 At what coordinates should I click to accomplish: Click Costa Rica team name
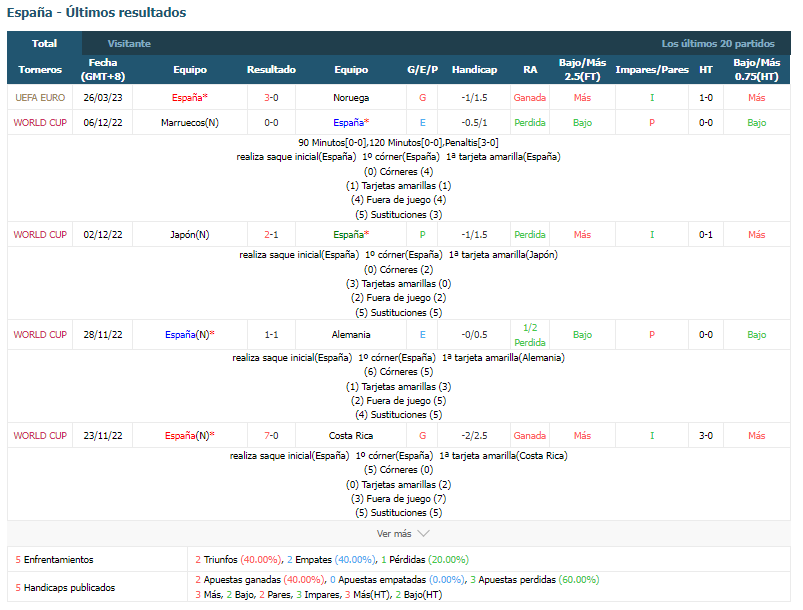pyautogui.click(x=351, y=435)
